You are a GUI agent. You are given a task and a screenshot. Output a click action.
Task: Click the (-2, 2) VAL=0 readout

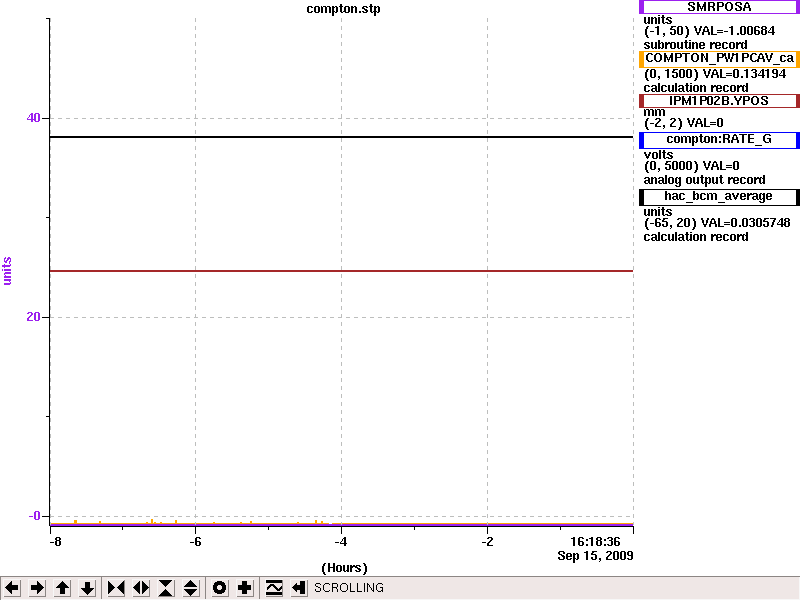coord(684,122)
